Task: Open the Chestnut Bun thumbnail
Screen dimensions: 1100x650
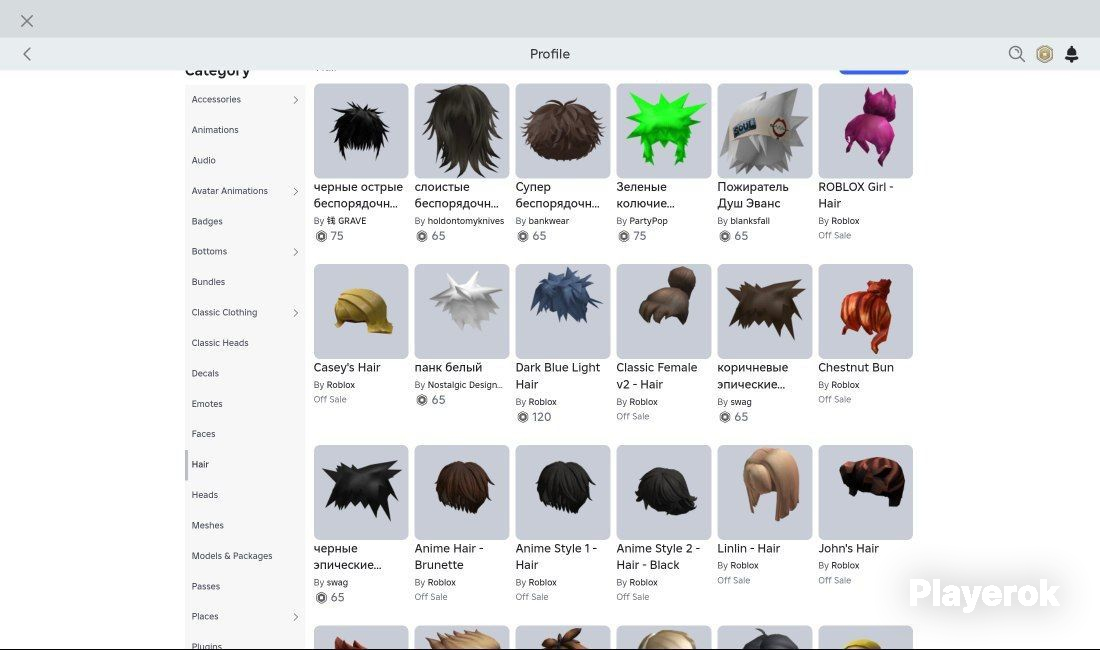Action: (x=866, y=311)
